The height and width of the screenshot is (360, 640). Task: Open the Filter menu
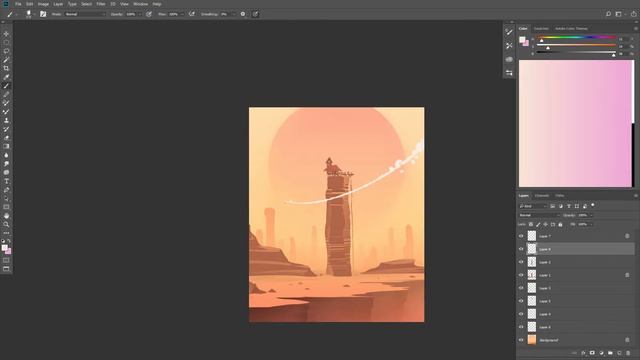pyautogui.click(x=101, y=4)
